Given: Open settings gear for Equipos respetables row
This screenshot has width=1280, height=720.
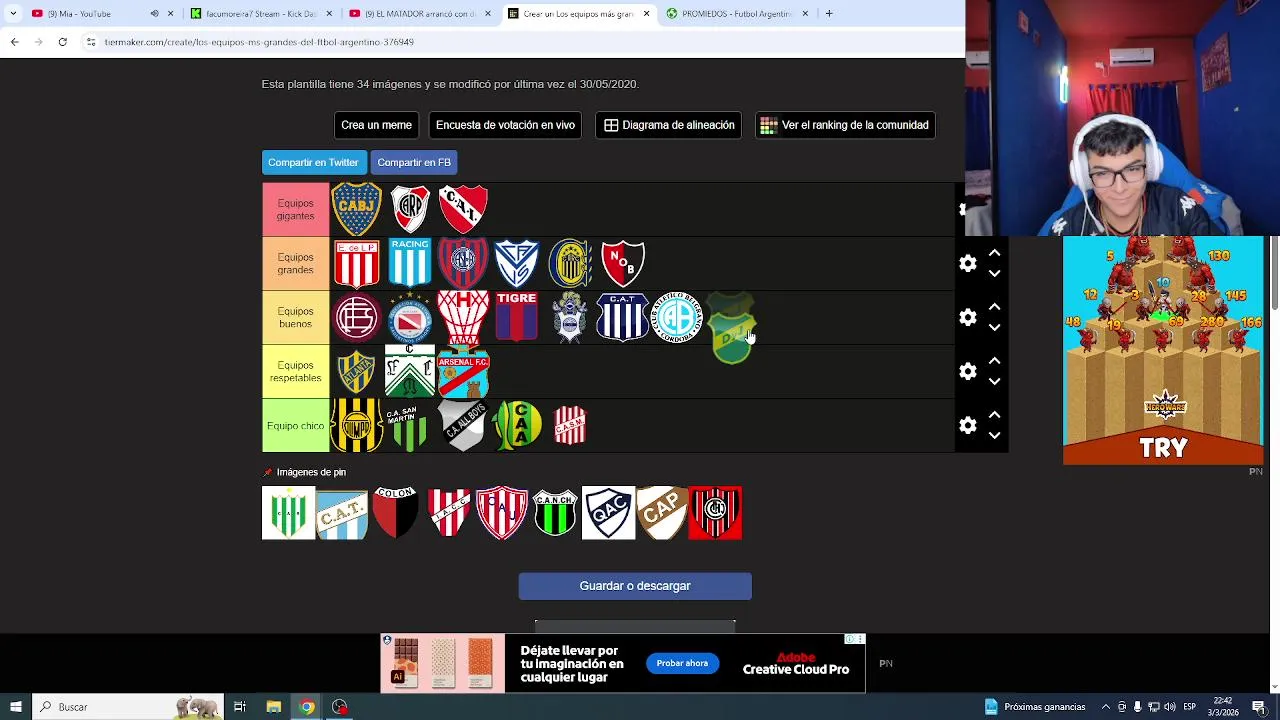Looking at the screenshot, I should coord(968,371).
